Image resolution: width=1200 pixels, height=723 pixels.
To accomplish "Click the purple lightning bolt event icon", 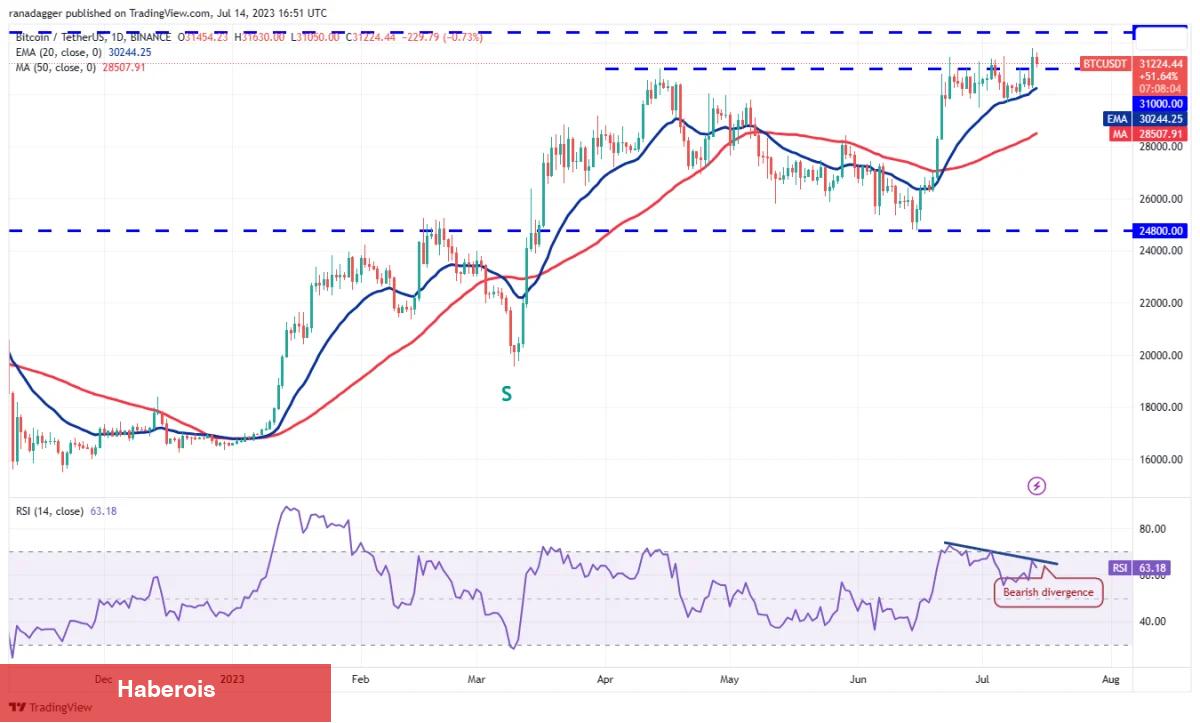I will [x=1037, y=486].
